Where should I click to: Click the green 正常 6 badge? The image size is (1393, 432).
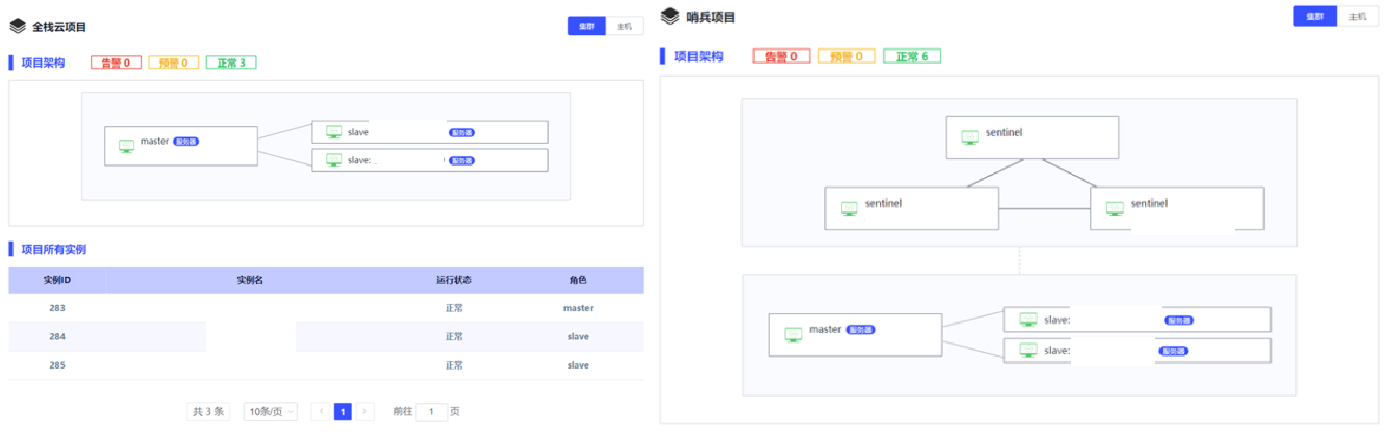[912, 56]
